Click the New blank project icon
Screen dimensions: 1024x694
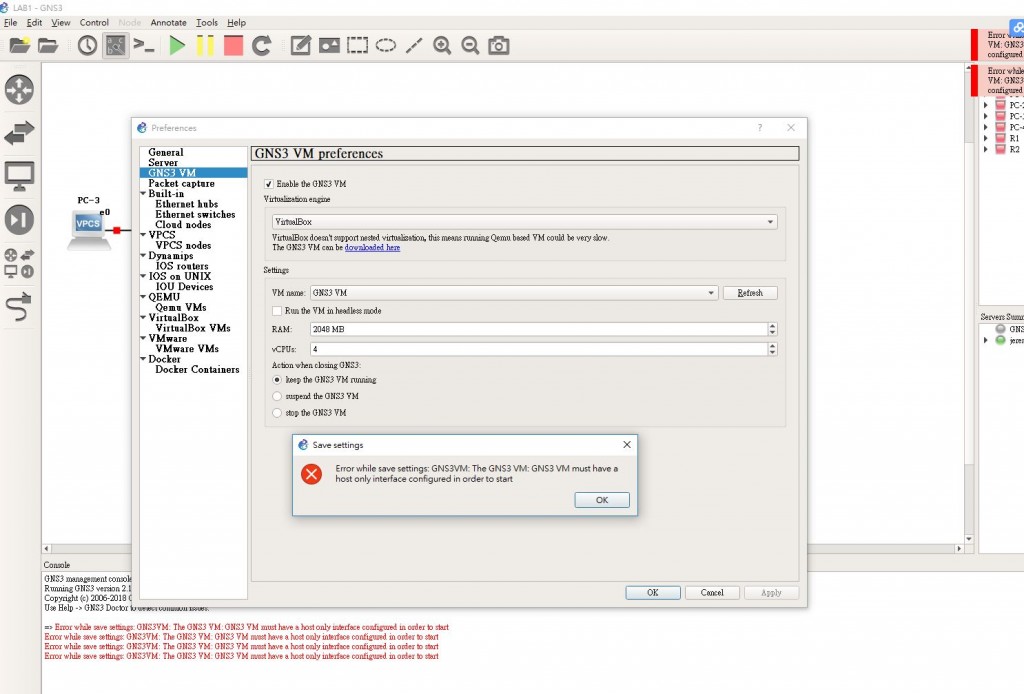pyautogui.click(x=20, y=46)
